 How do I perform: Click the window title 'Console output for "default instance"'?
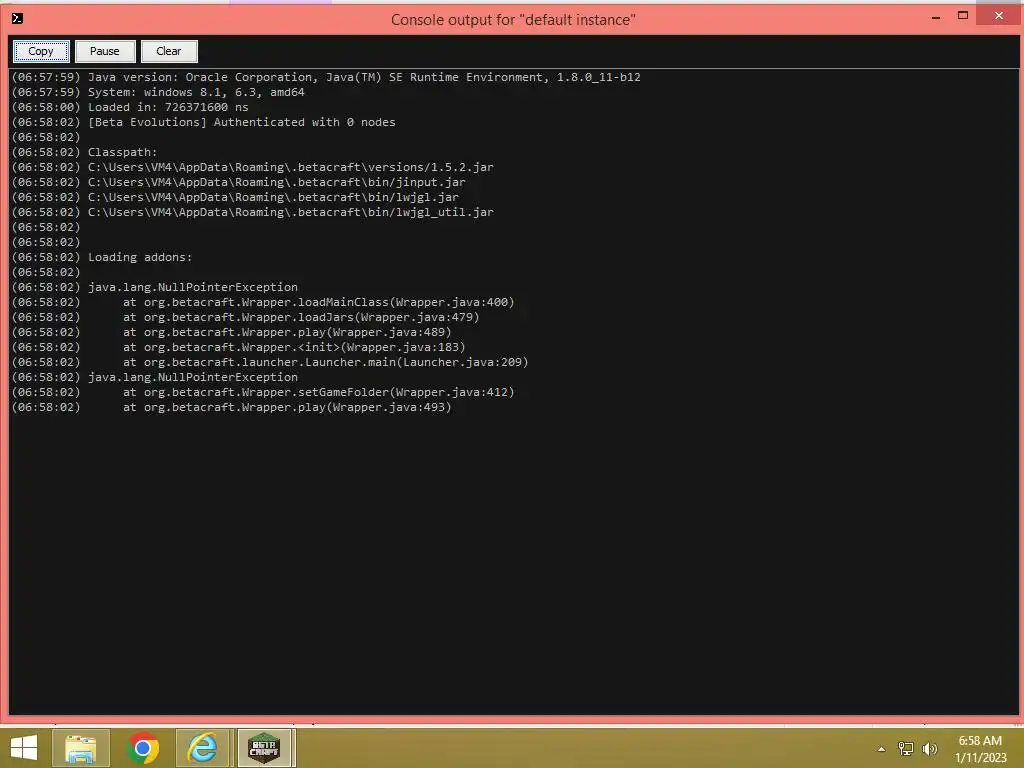[513, 20]
